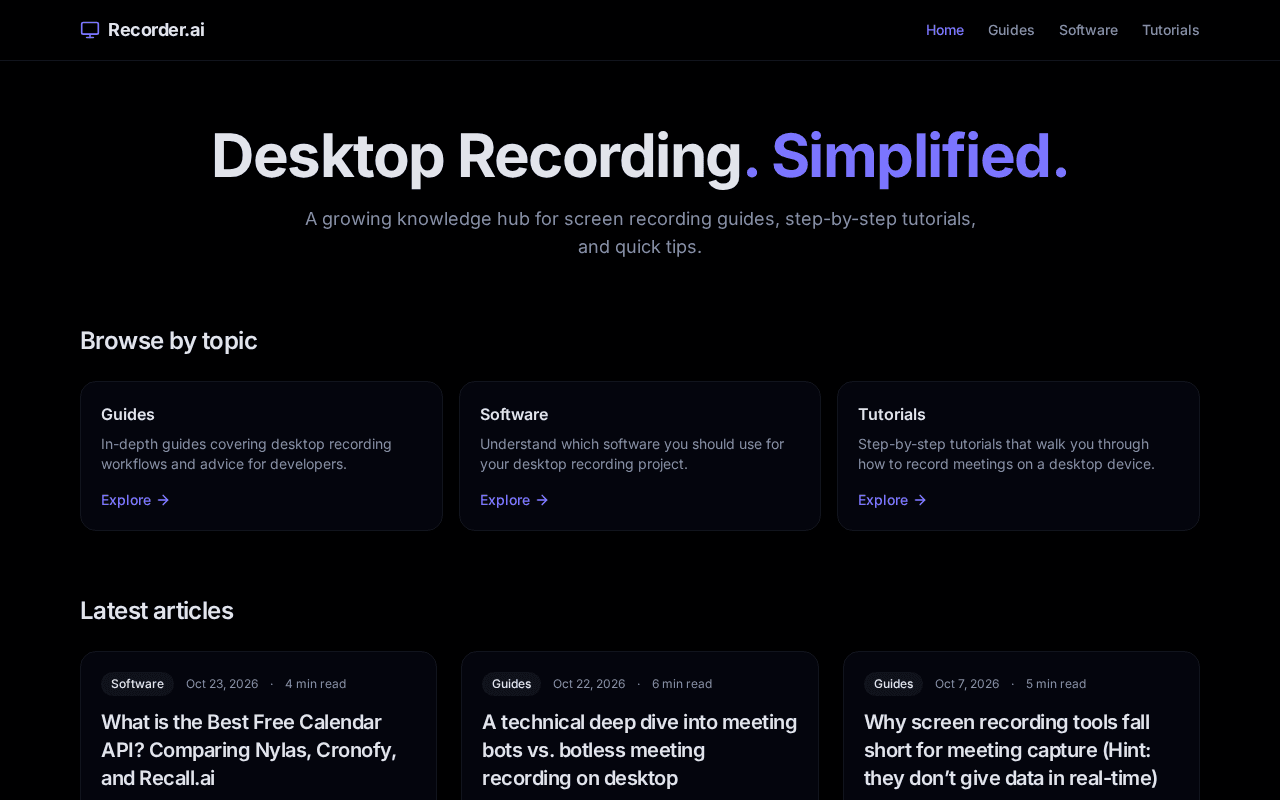The width and height of the screenshot is (1280, 800).
Task: Click the Latest articles heading
Action: click(x=157, y=611)
